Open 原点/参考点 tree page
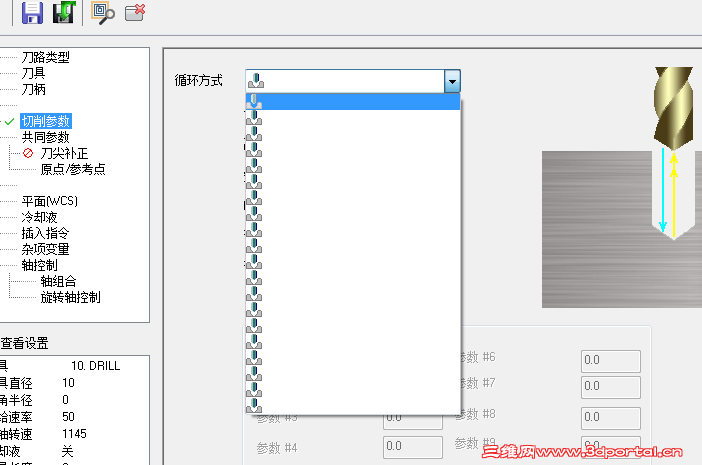 coord(73,169)
